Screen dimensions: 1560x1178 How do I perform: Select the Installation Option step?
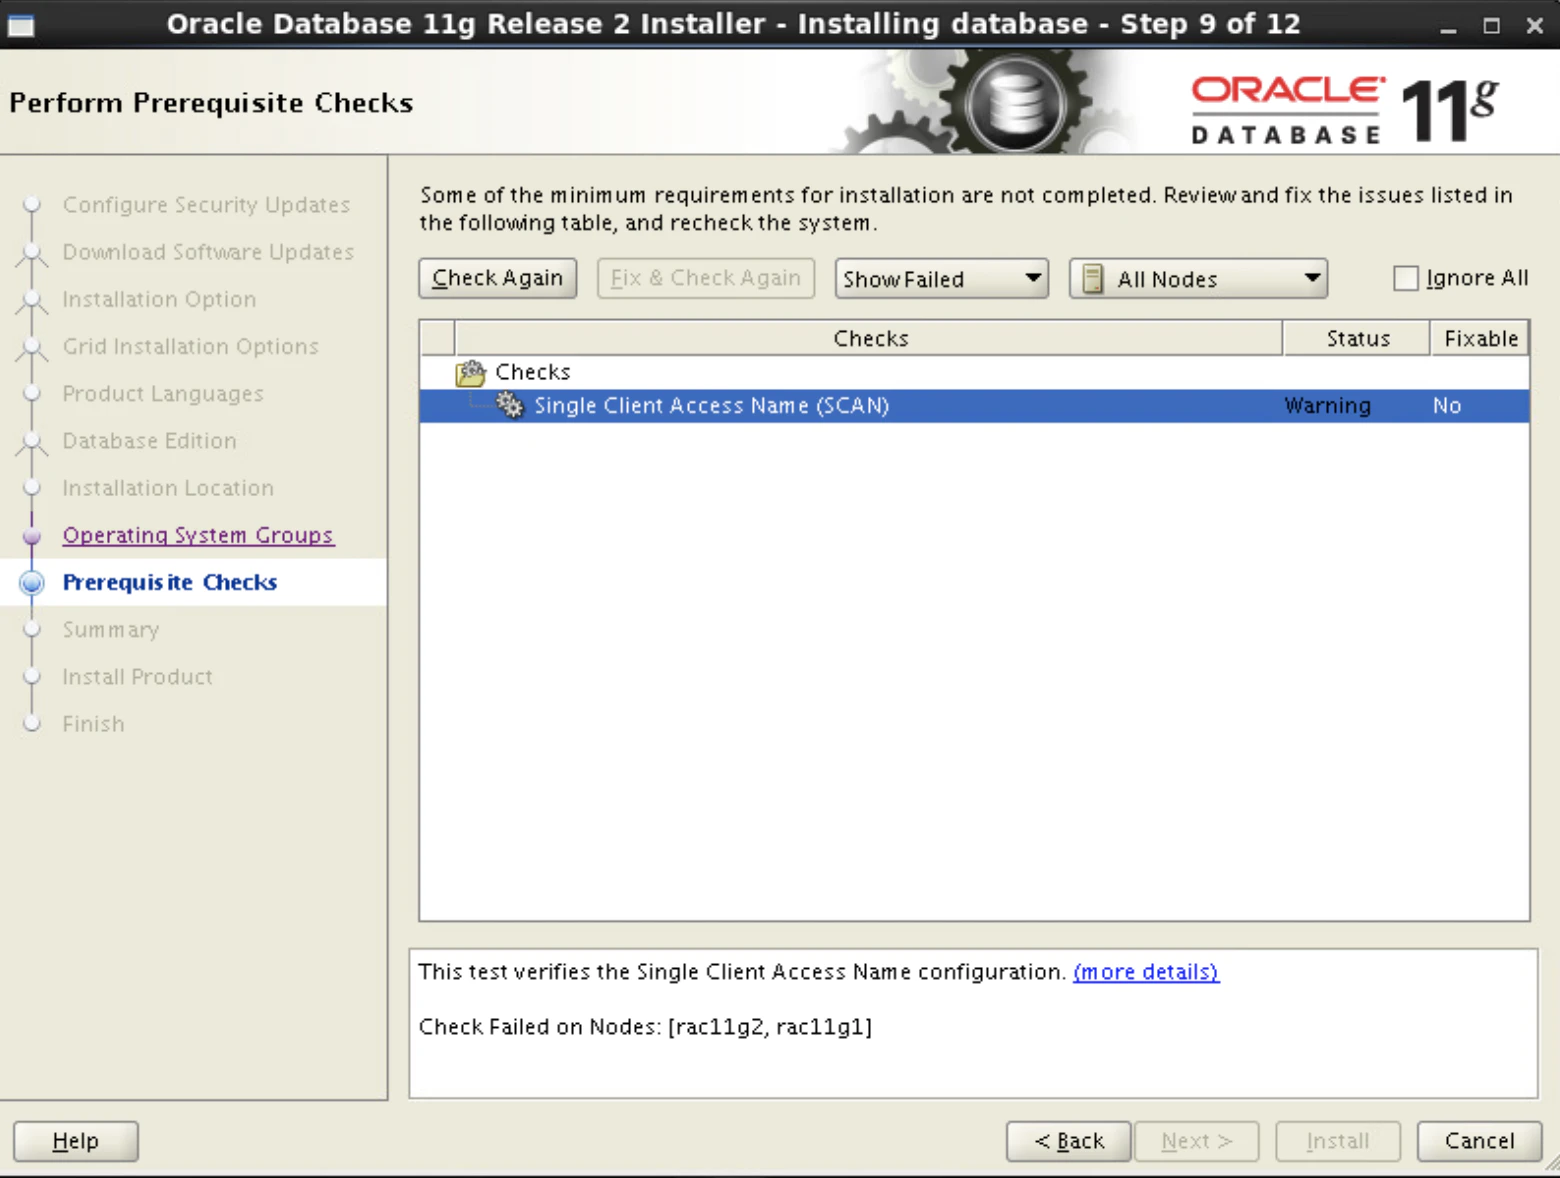(x=159, y=299)
